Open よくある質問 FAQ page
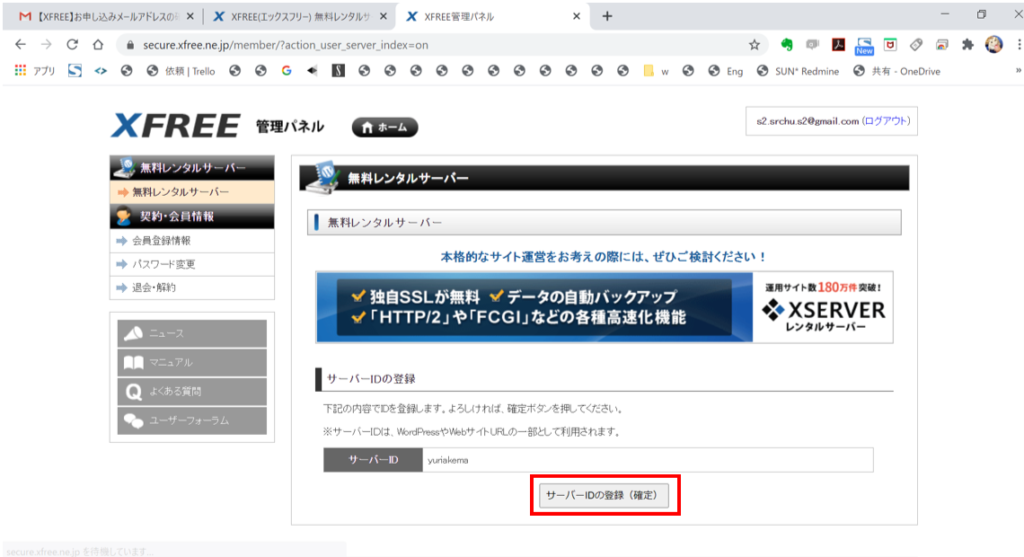This screenshot has height=557, width=1024. tap(192, 391)
